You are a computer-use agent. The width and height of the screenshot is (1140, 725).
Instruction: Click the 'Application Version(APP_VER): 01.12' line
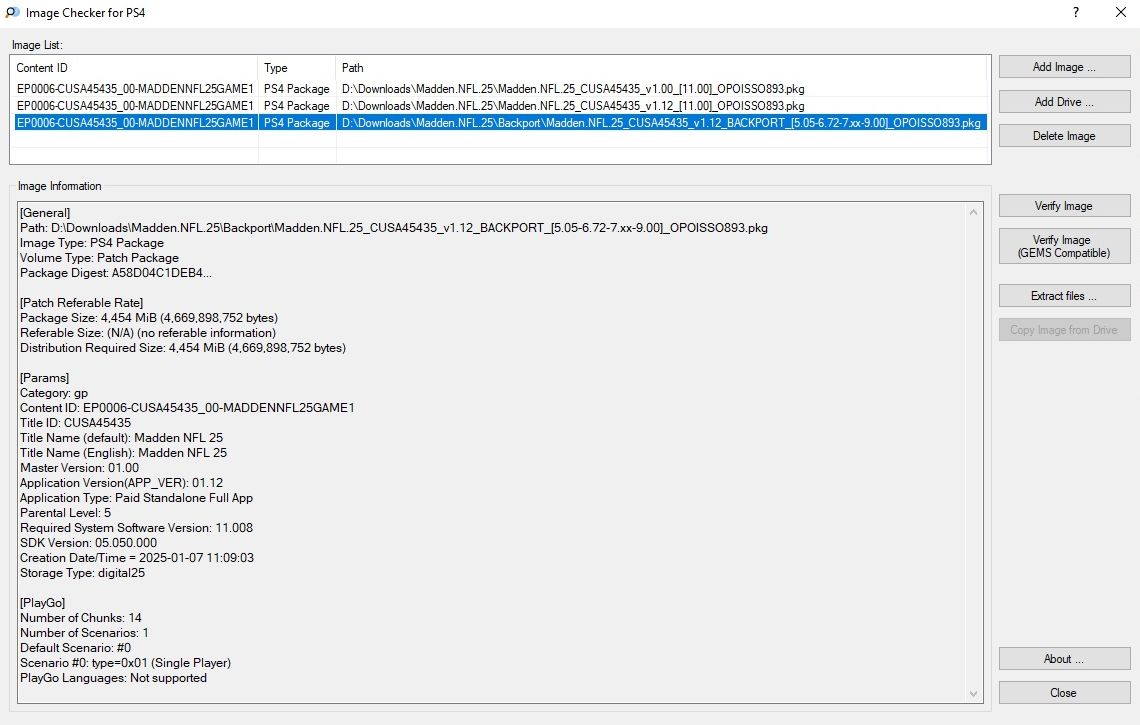(121, 484)
